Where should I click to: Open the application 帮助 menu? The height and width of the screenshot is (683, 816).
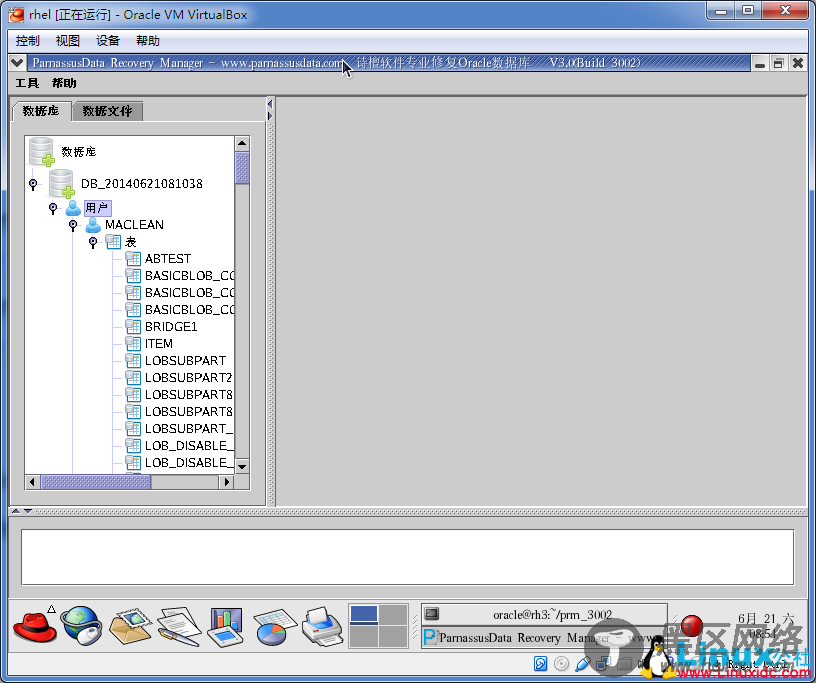pyautogui.click(x=64, y=83)
